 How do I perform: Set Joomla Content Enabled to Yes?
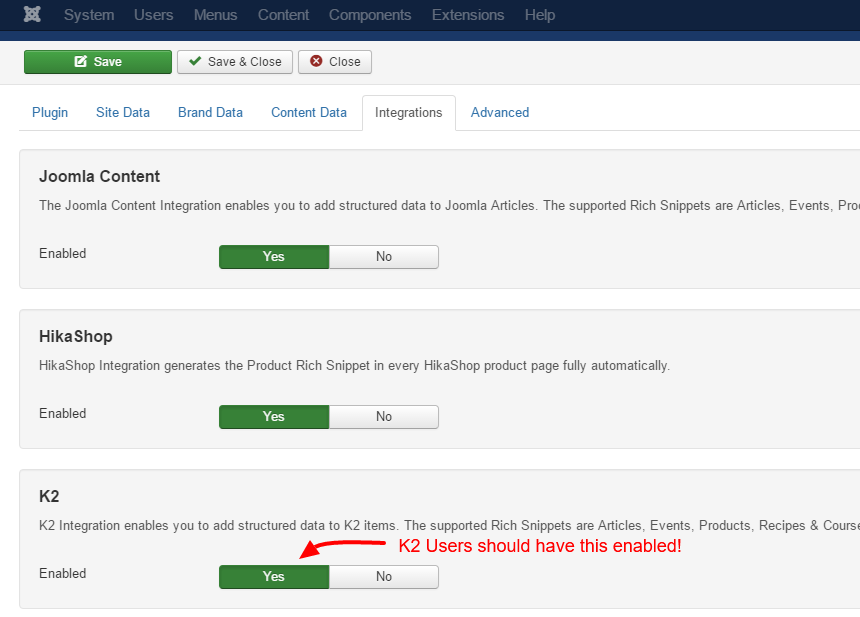[x=274, y=257]
